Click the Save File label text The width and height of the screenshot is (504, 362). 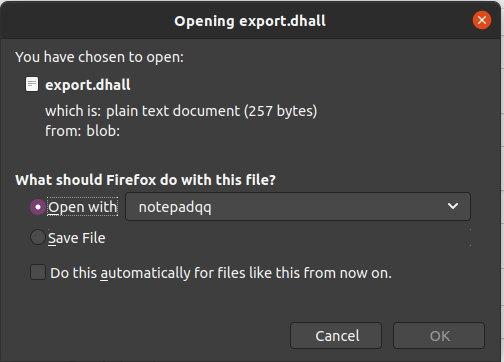coord(77,238)
